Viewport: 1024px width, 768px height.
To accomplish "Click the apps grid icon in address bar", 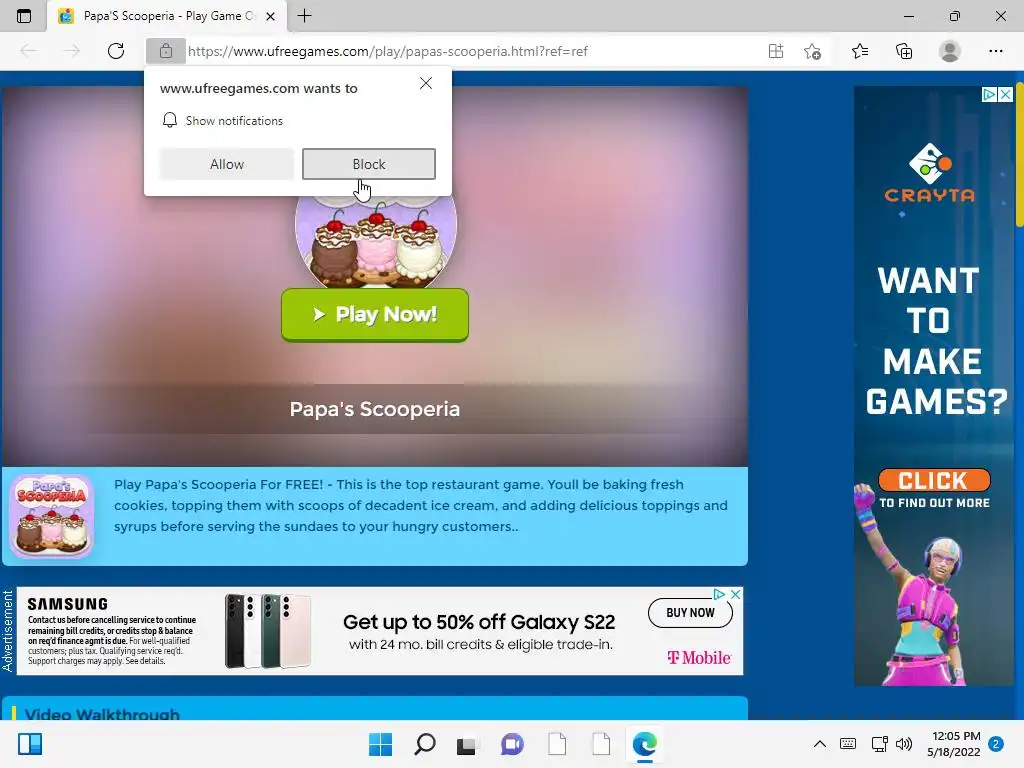I will [x=776, y=51].
